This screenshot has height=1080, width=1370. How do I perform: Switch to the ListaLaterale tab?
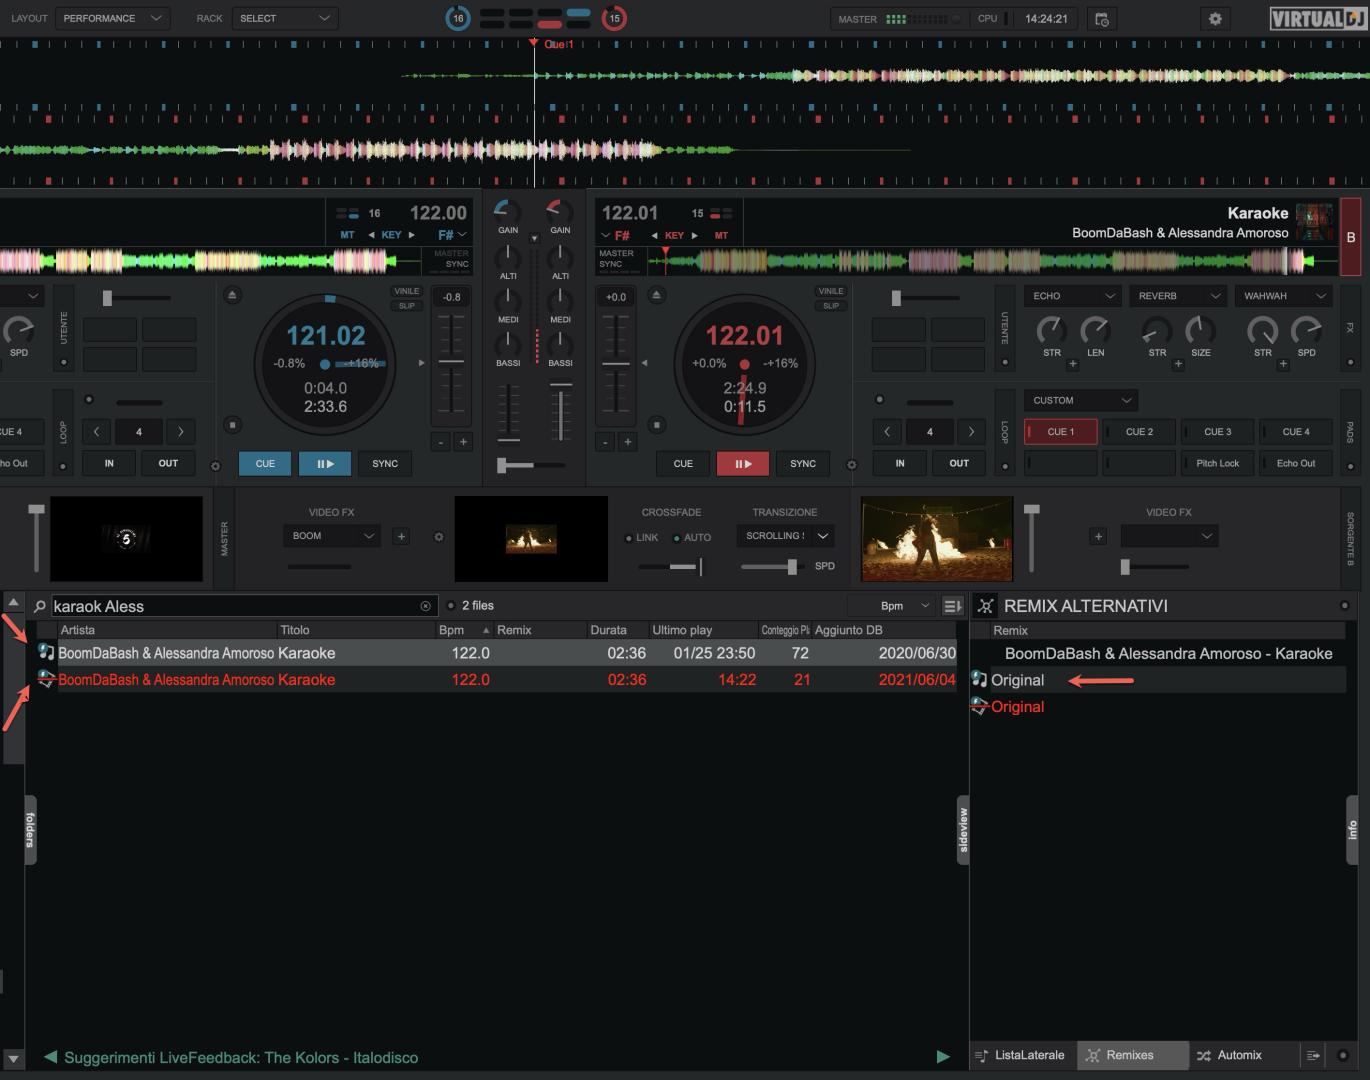click(x=1020, y=1055)
